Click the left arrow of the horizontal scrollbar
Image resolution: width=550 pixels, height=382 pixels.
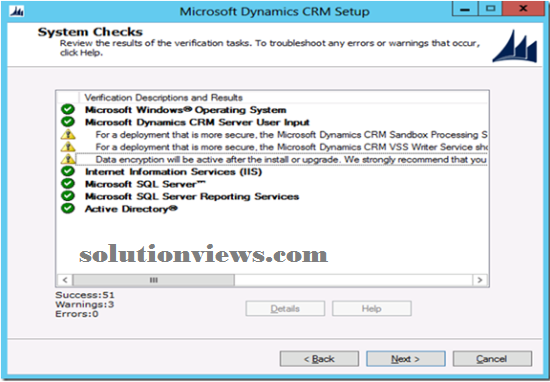click(65, 280)
